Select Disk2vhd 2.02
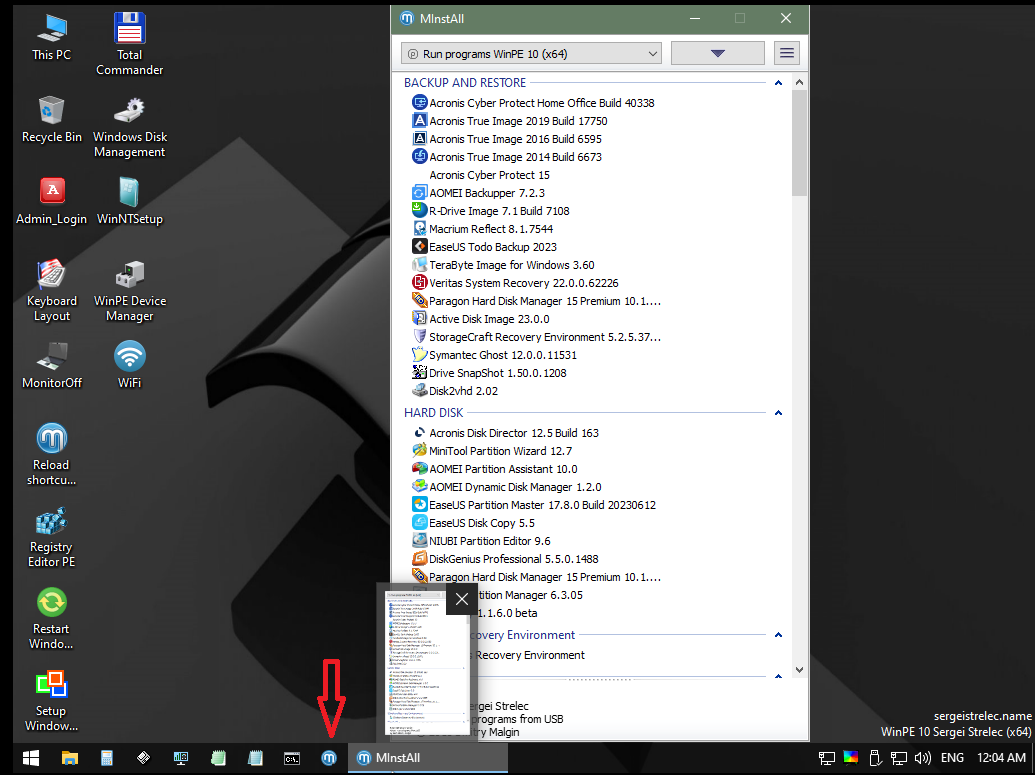The height and width of the screenshot is (775, 1035). (x=455, y=391)
